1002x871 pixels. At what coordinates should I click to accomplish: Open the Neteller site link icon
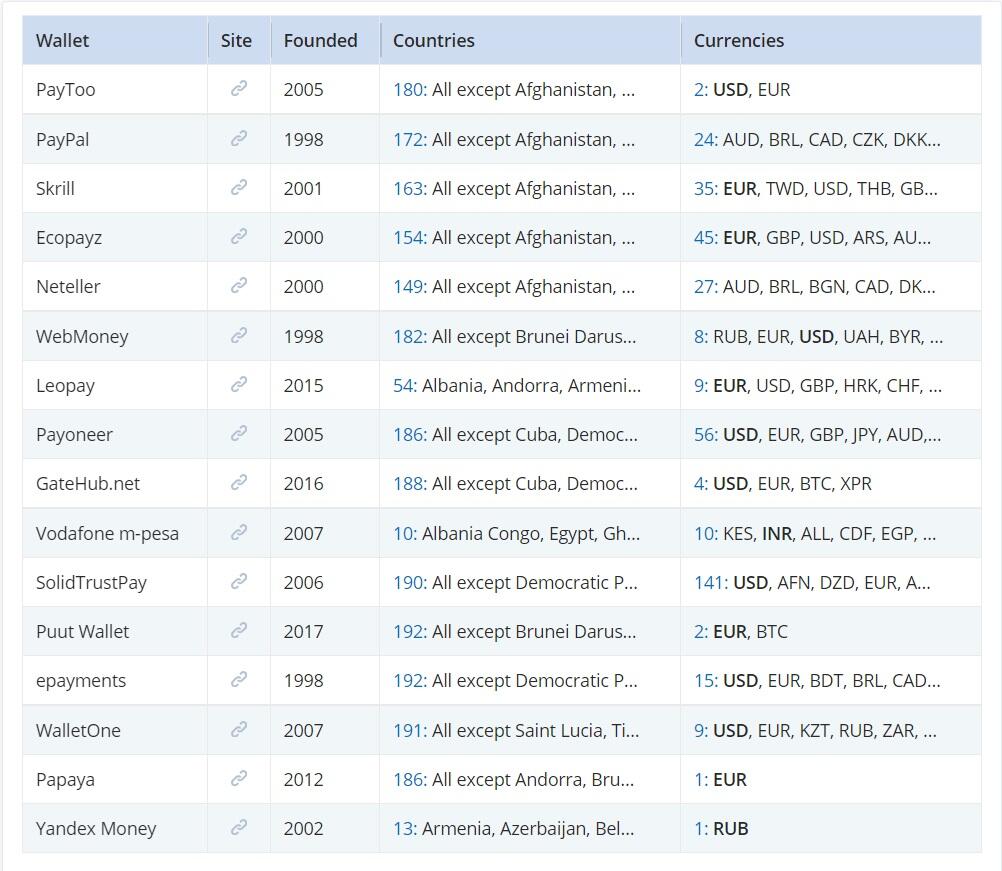(x=239, y=285)
